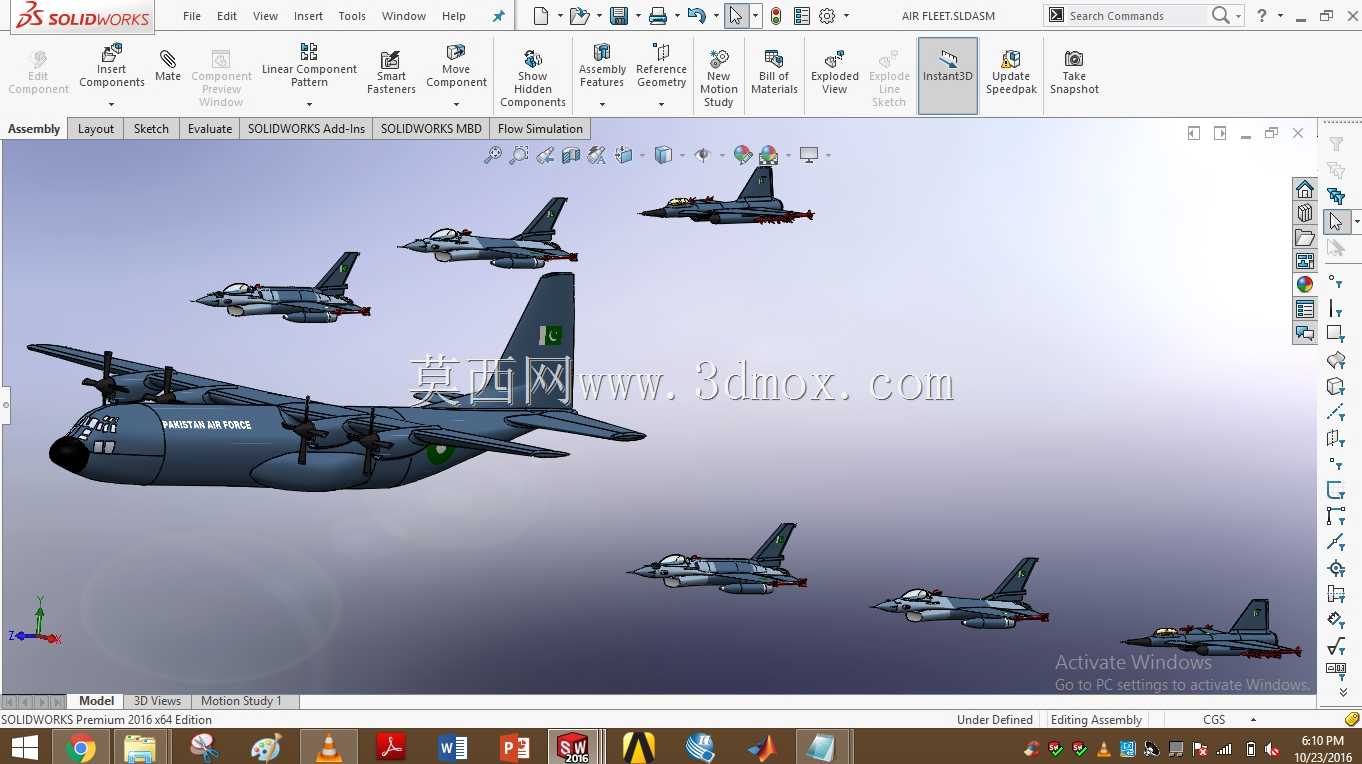Toggle the Filter Planes selection filter
This screenshot has width=1362, height=764.
click(1336, 438)
